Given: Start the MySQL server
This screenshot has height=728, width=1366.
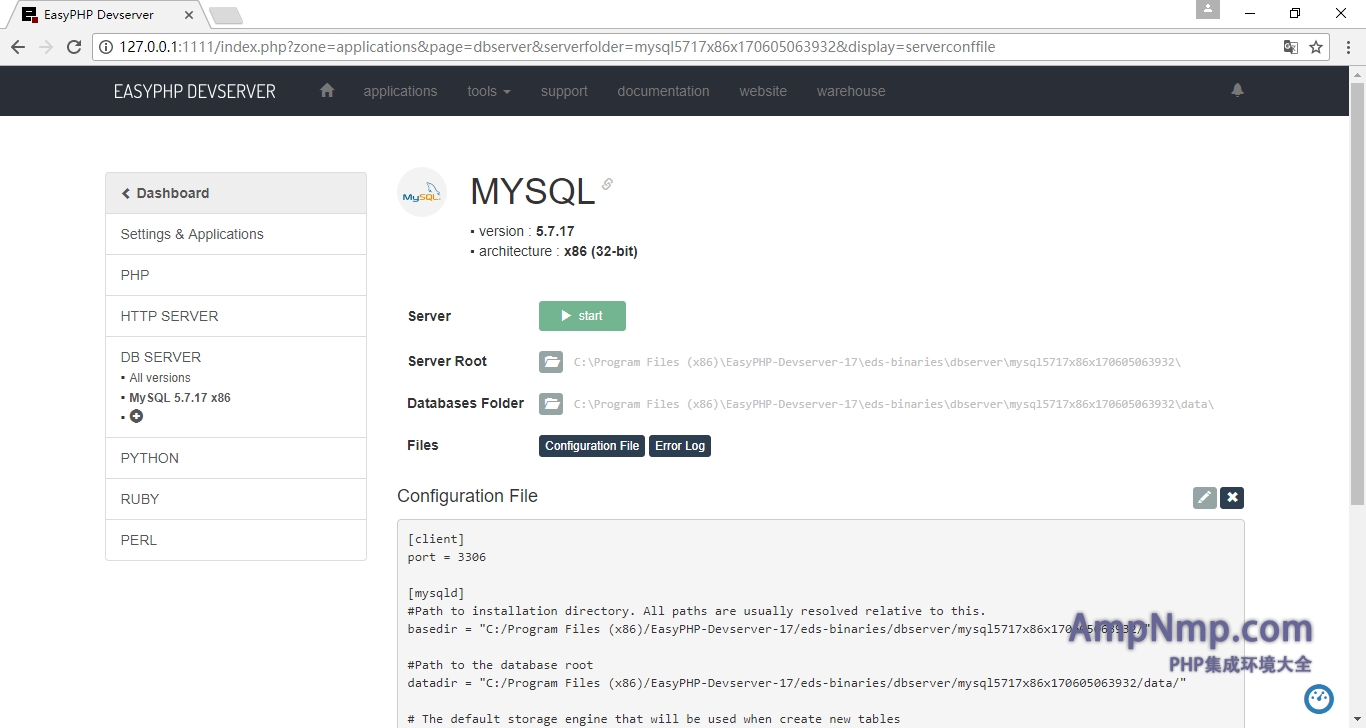Looking at the screenshot, I should pyautogui.click(x=582, y=316).
